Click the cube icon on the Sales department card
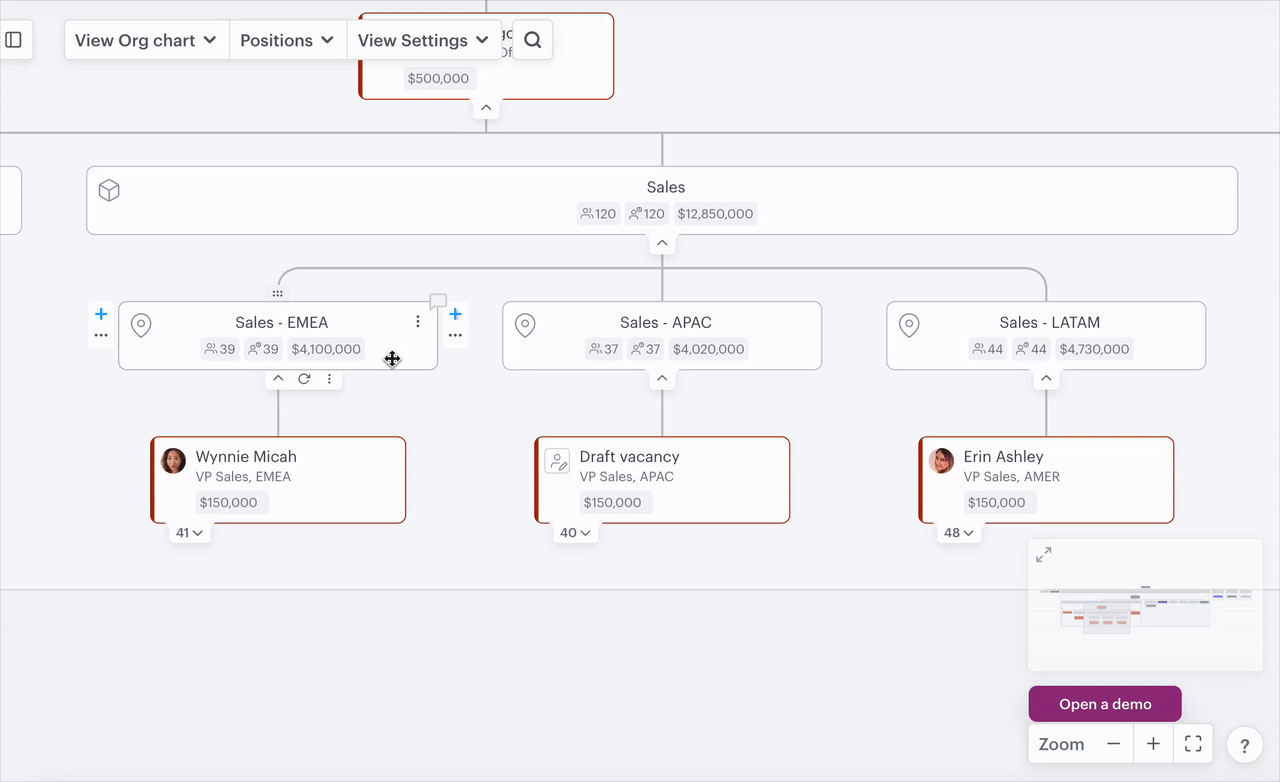The height and width of the screenshot is (782, 1280). tap(108, 190)
